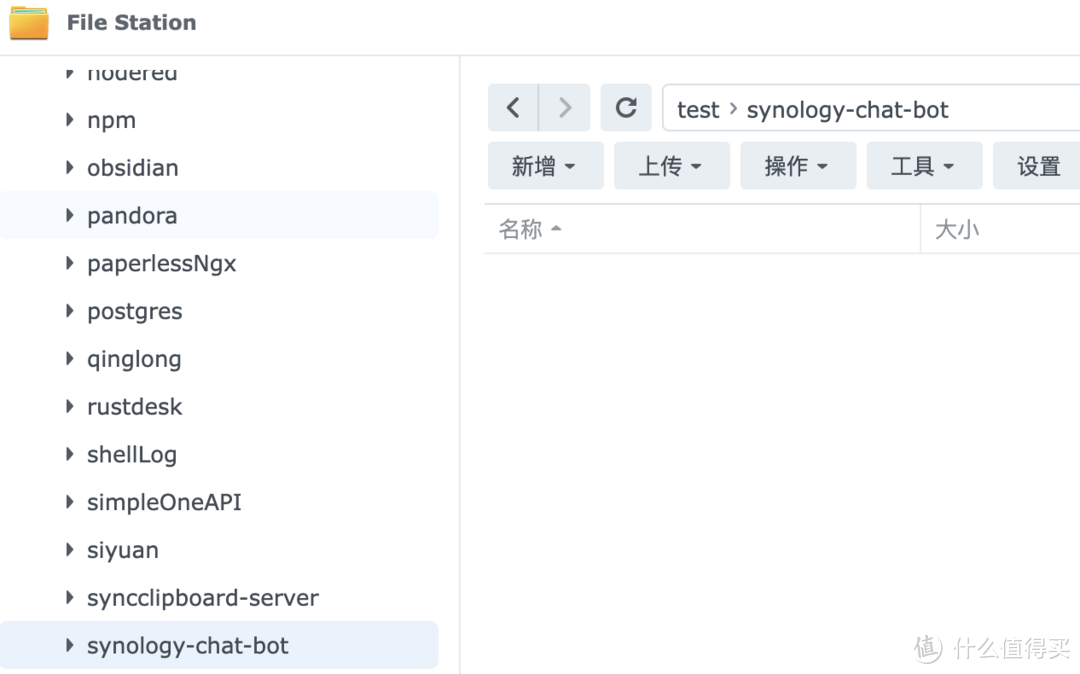1080x674 pixels.
Task: Click the refresh icon in the toolbar
Action: pyautogui.click(x=626, y=107)
